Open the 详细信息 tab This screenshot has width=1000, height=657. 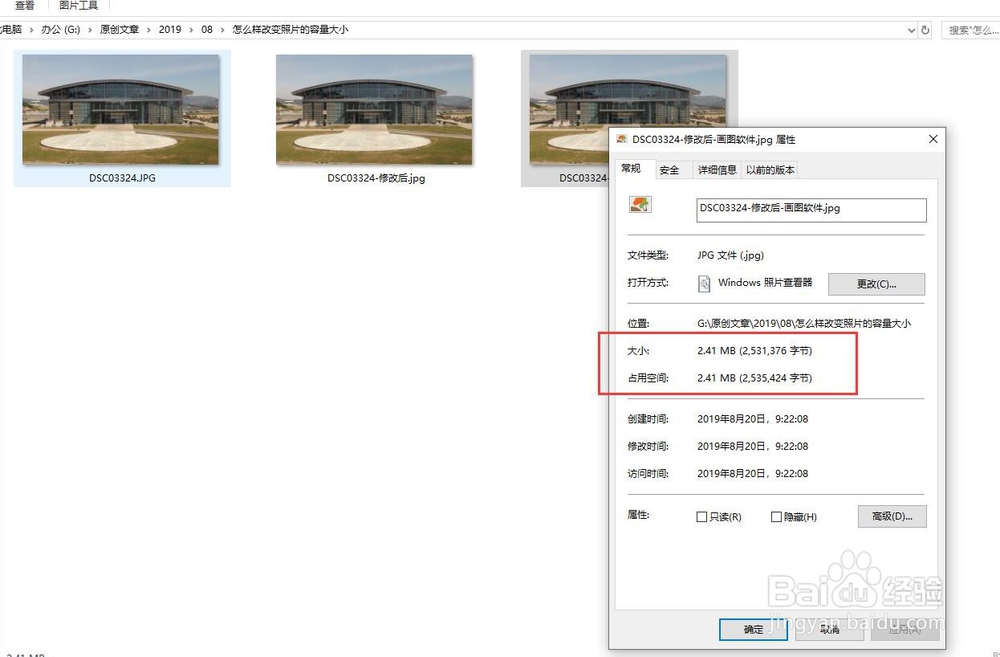click(x=717, y=170)
